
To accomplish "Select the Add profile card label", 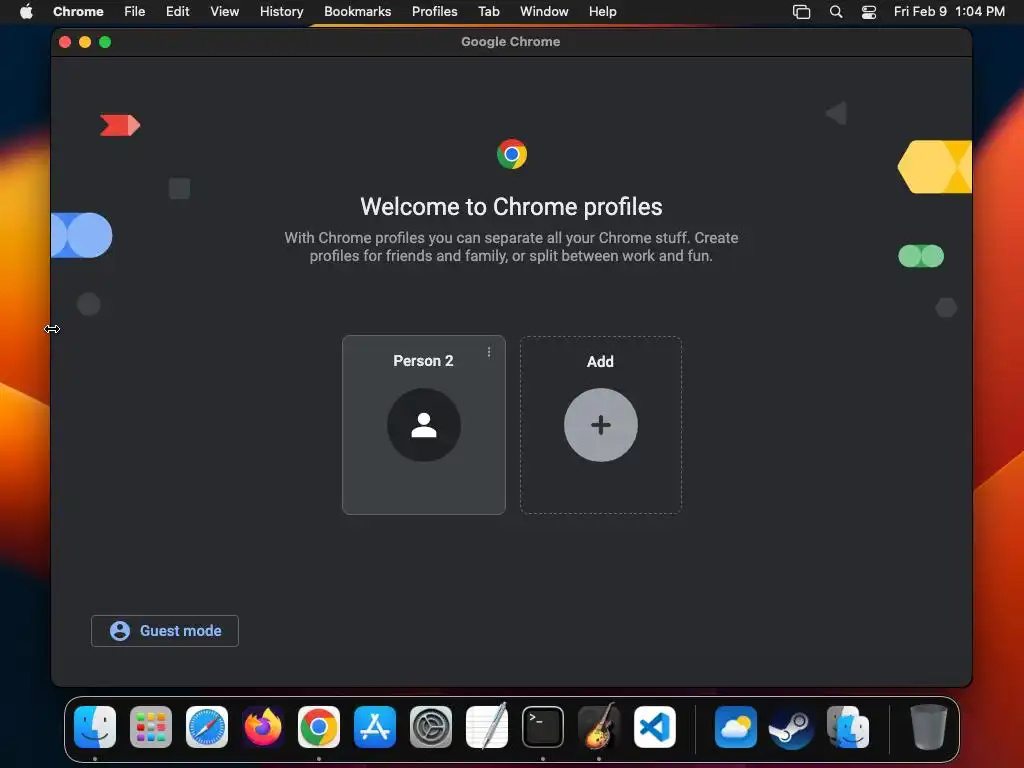I will (600, 361).
